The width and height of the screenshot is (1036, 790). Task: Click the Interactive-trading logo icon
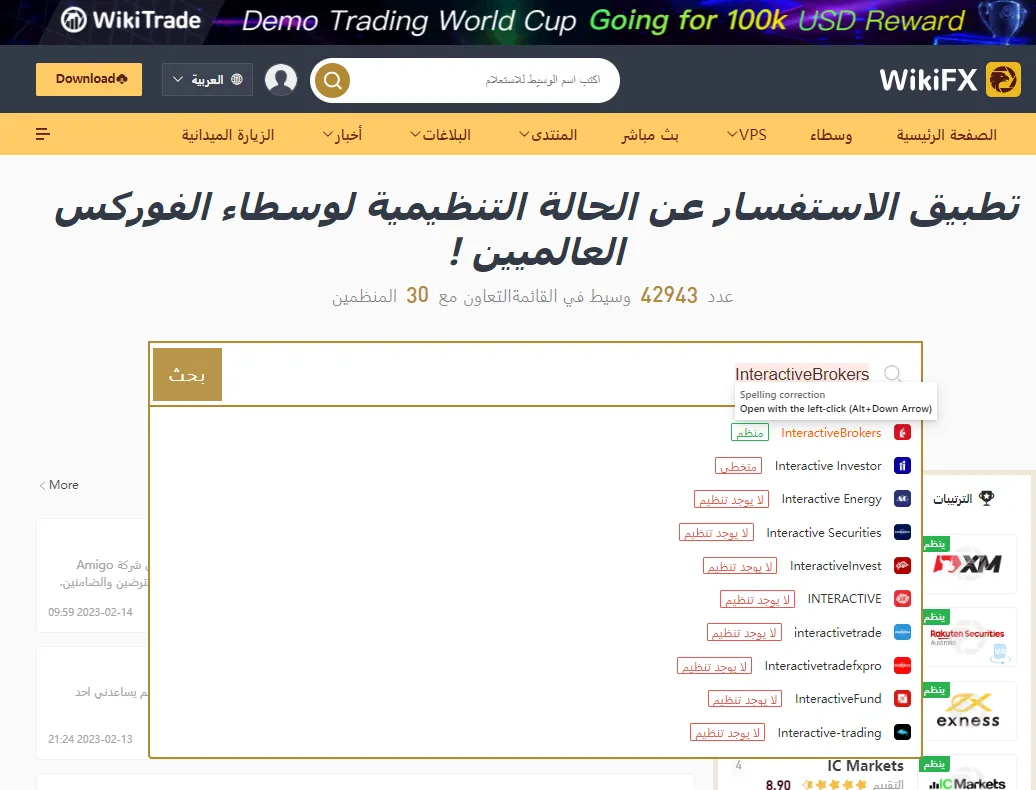pyautogui.click(x=903, y=732)
